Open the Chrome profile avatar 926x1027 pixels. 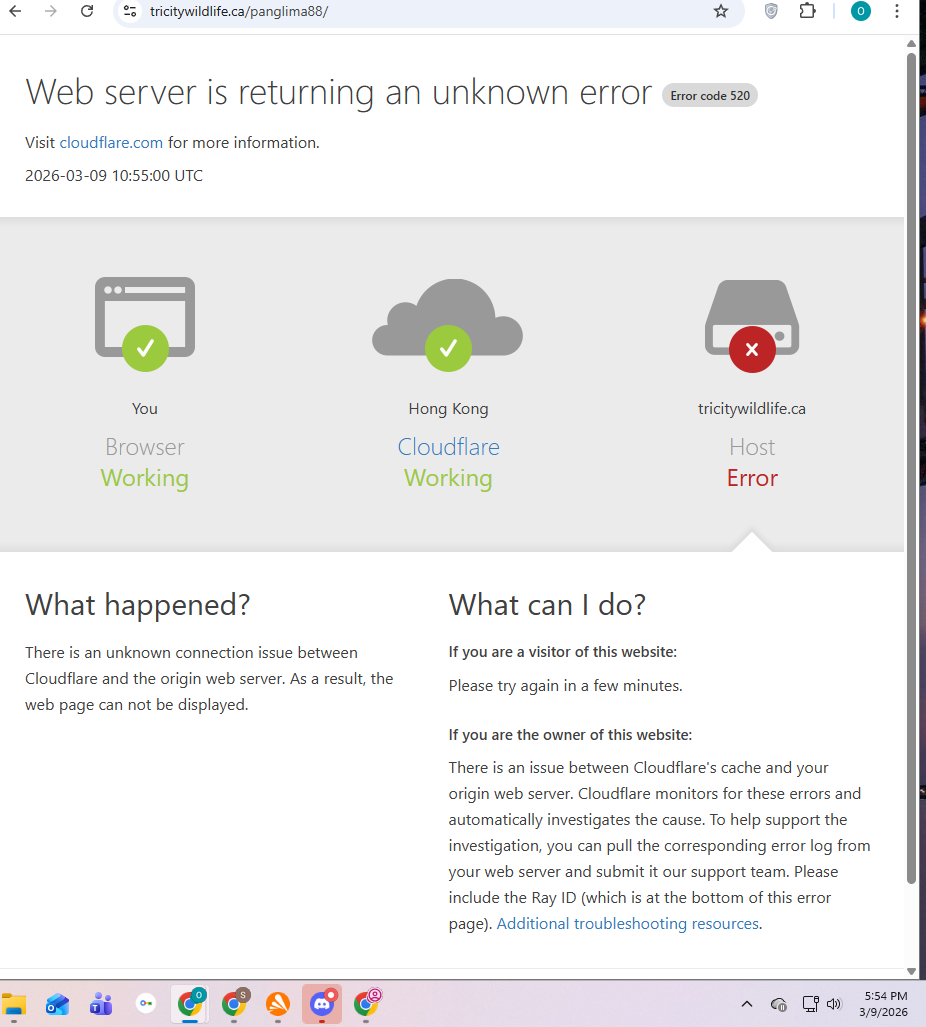(x=861, y=11)
